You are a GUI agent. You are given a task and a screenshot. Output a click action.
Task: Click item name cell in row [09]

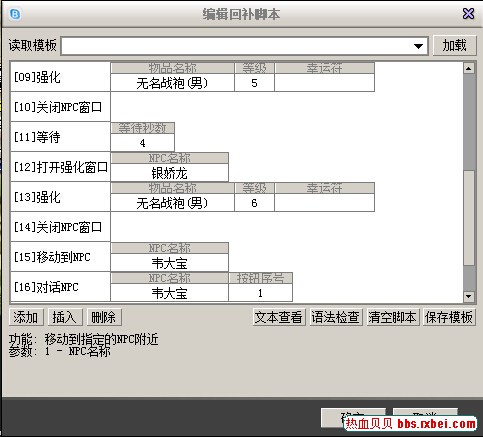pos(172,83)
